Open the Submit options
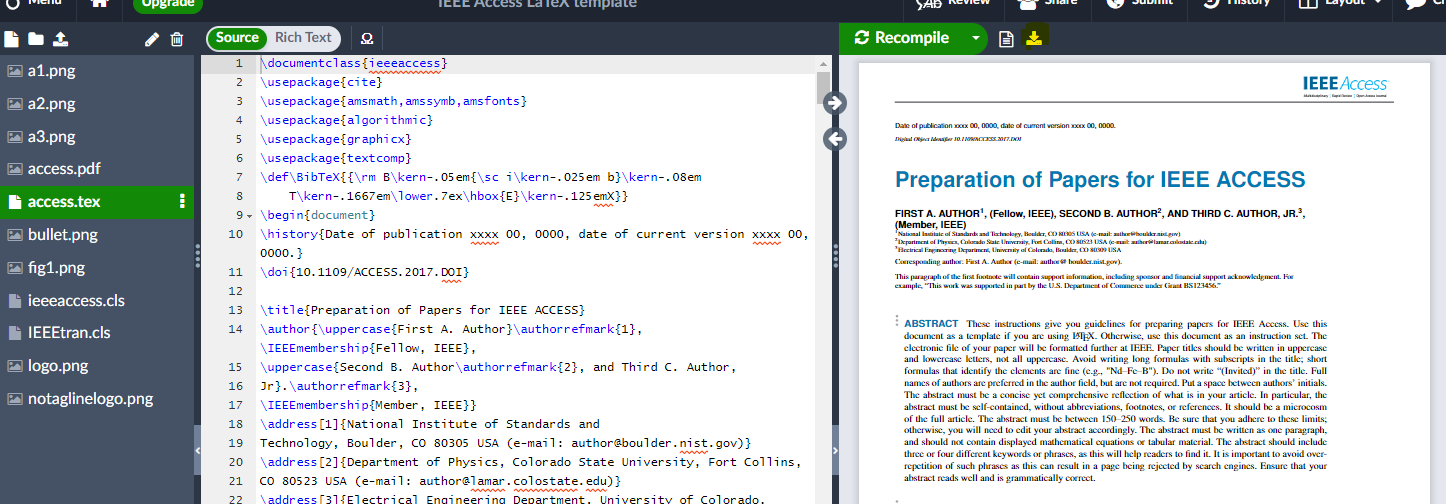This screenshot has height=504, width=1446. tap(1139, 3)
